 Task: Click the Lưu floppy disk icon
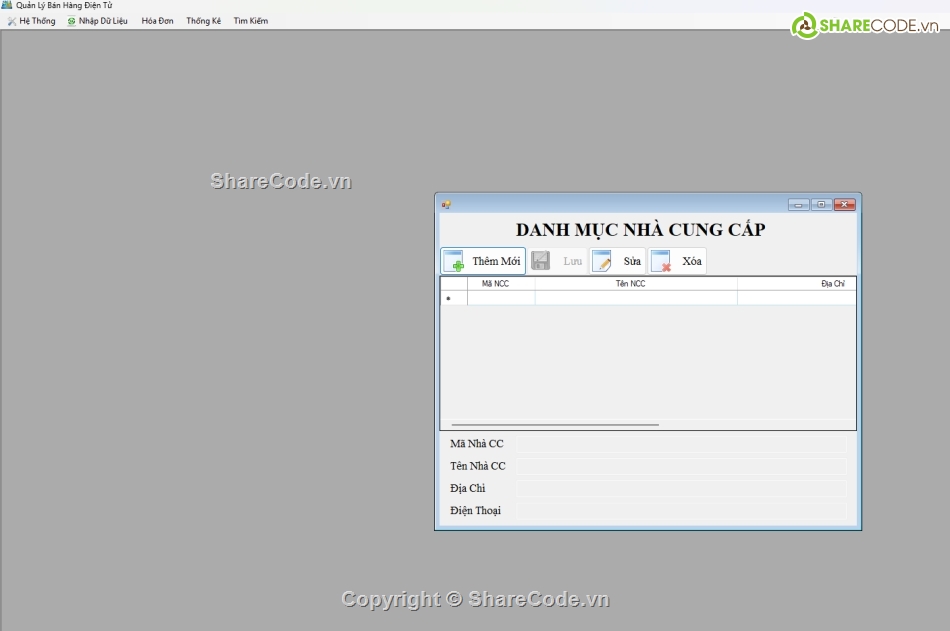click(x=541, y=261)
